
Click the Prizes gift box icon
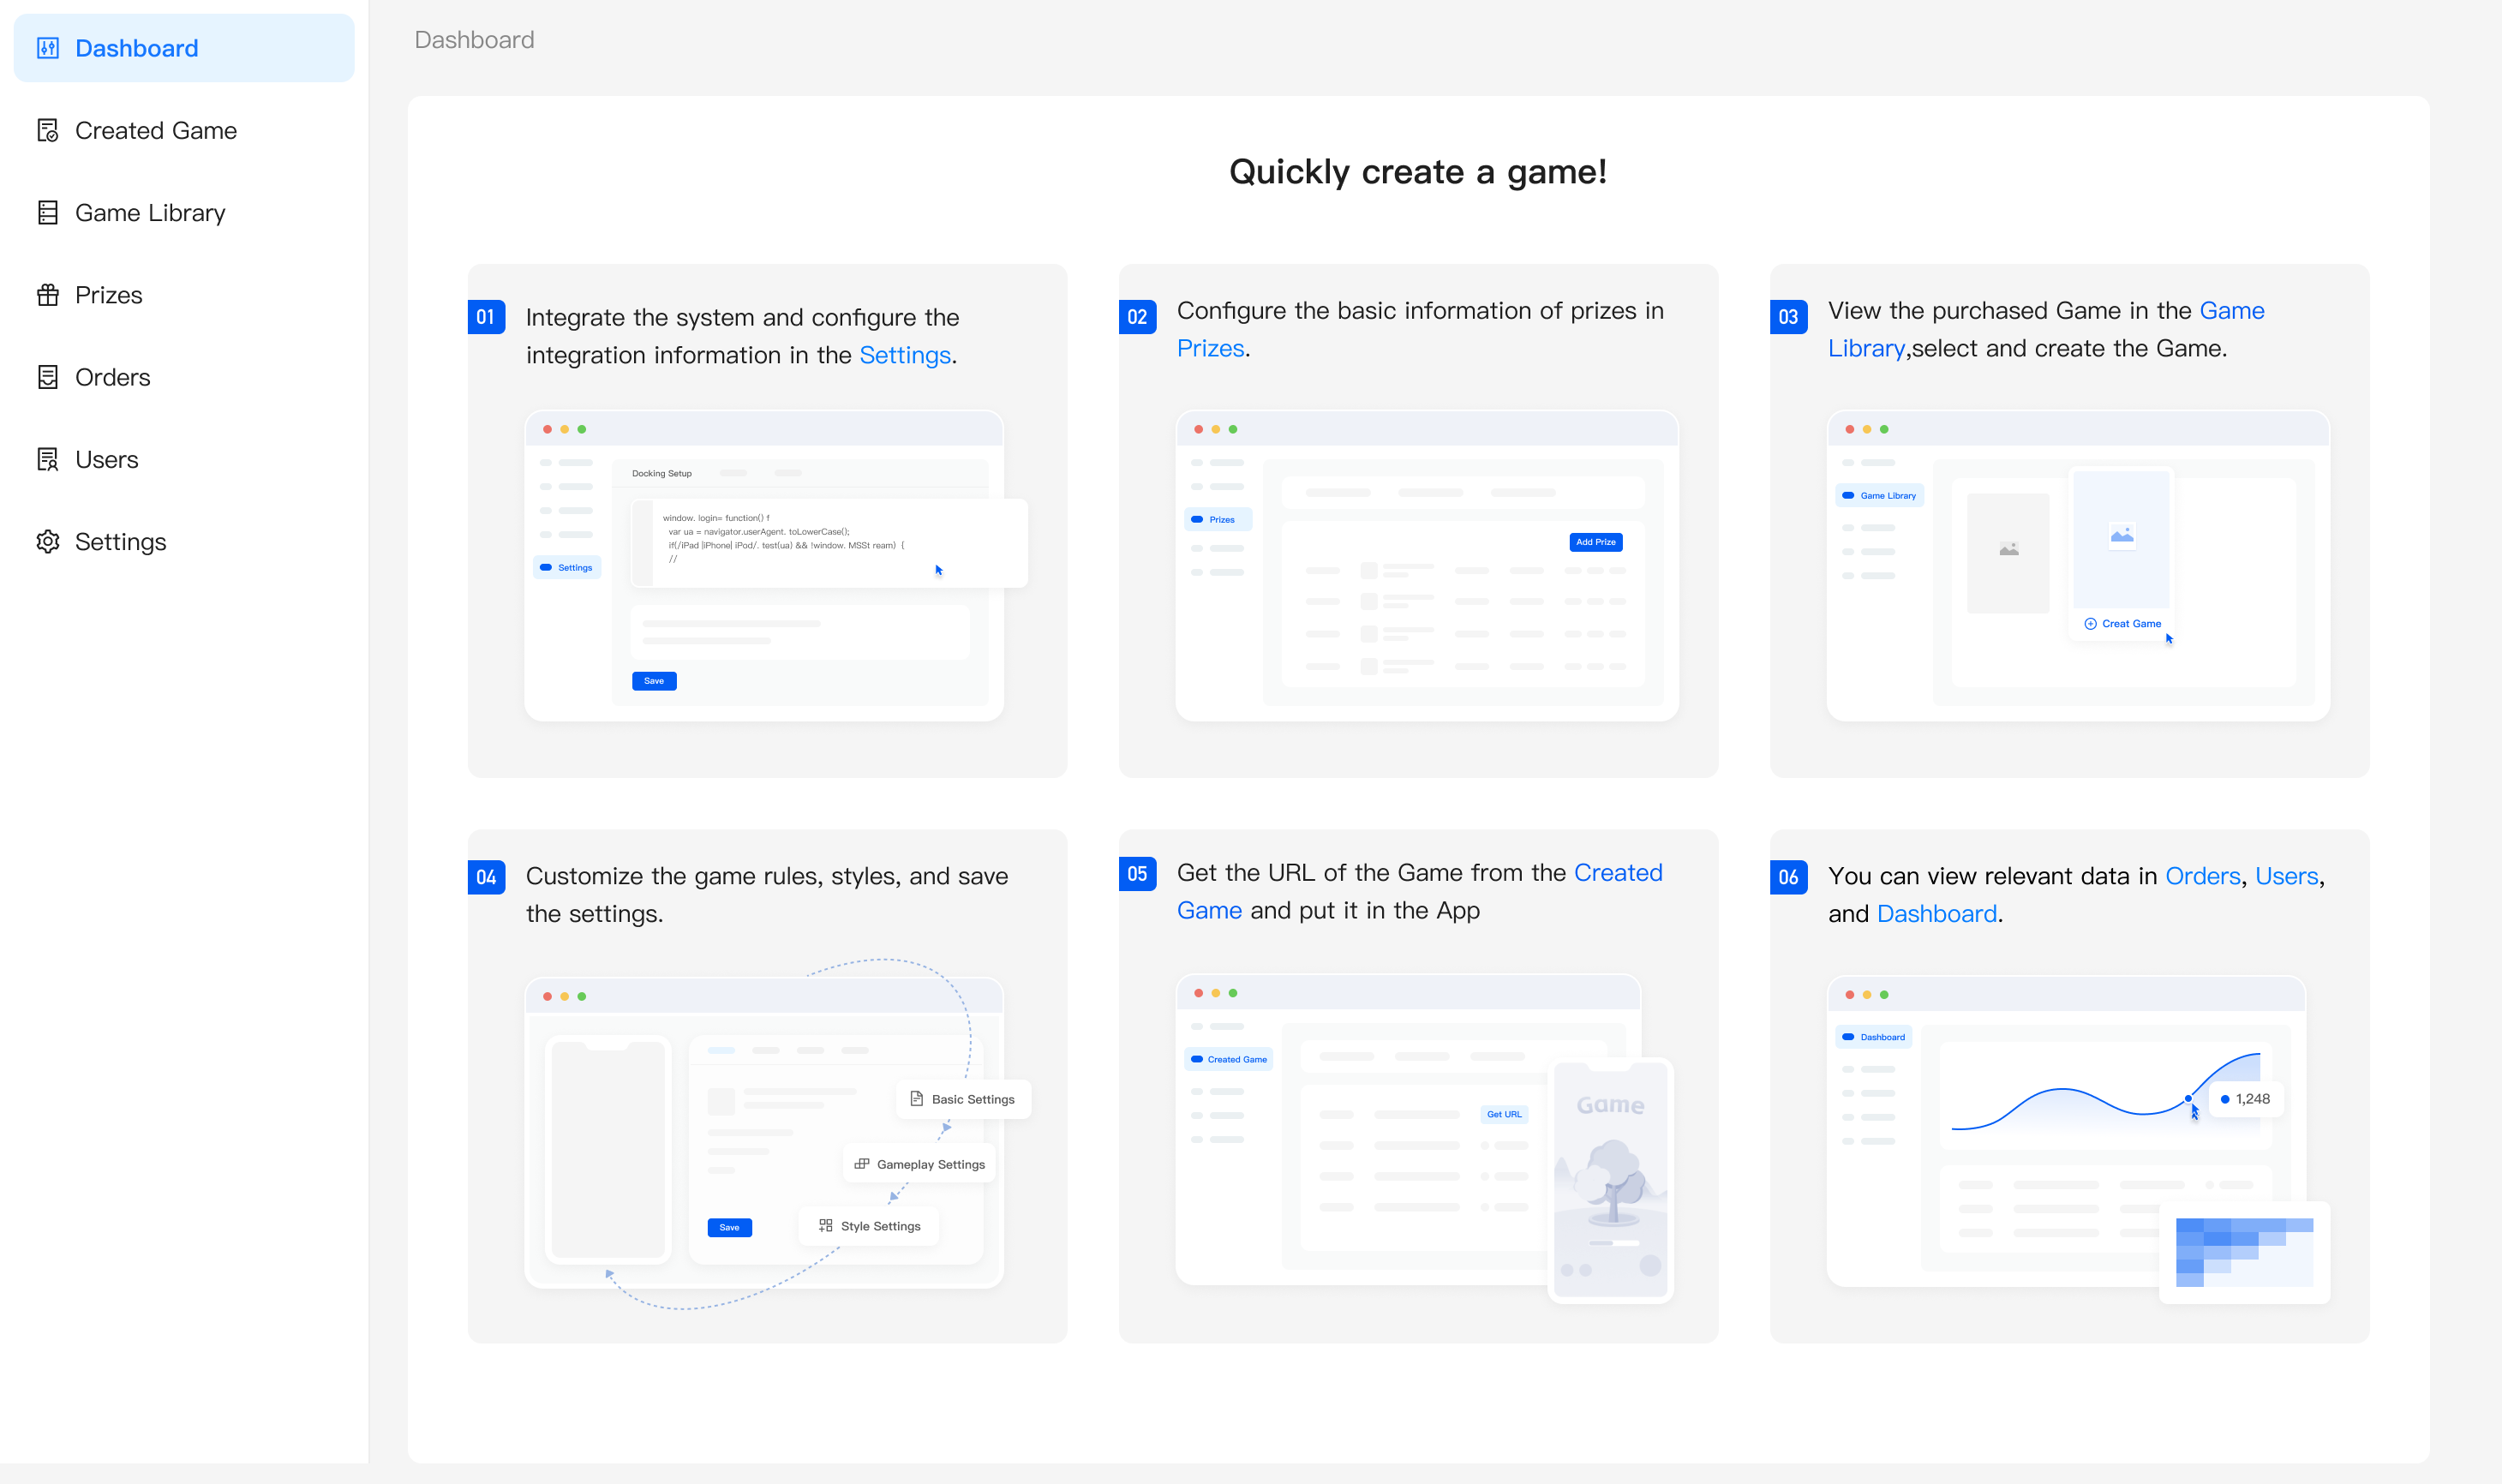tap(48, 295)
